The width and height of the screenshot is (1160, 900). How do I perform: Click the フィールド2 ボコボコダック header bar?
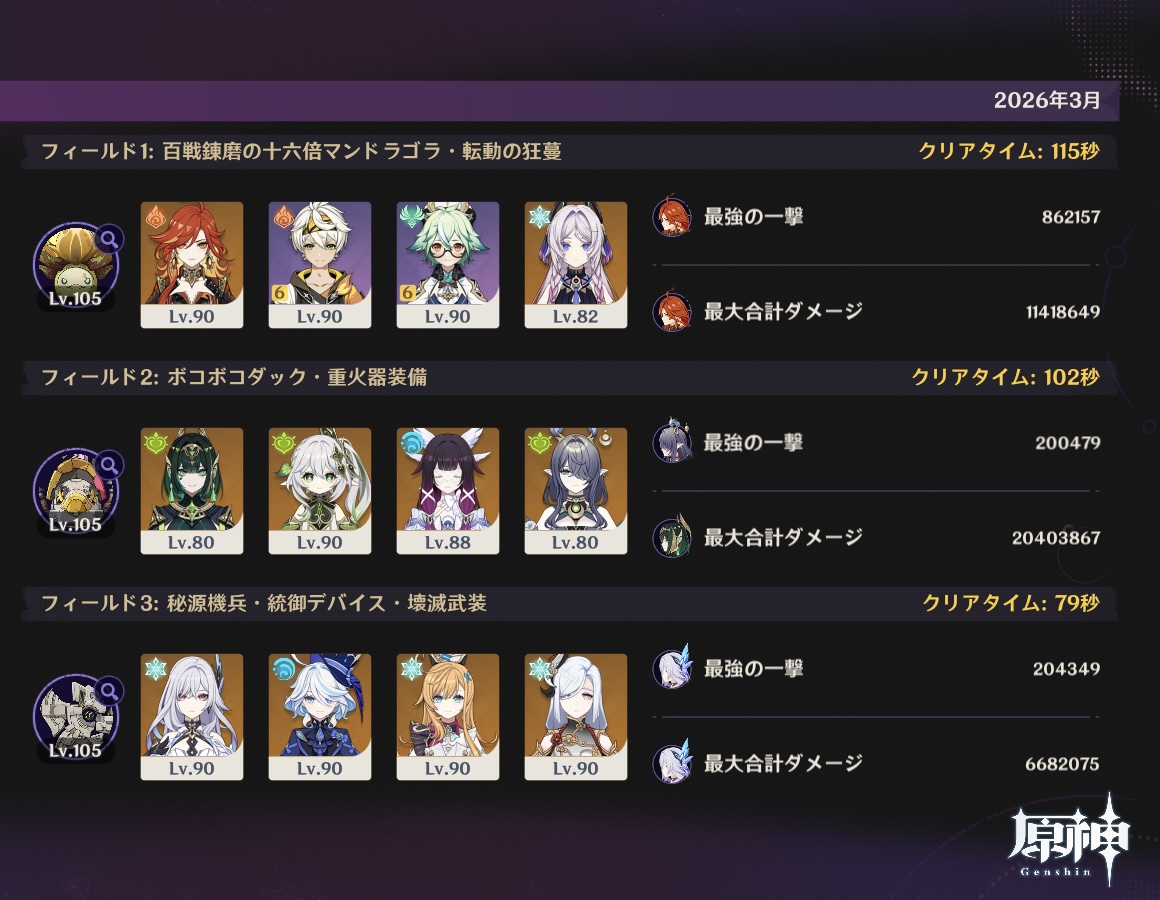tap(570, 377)
